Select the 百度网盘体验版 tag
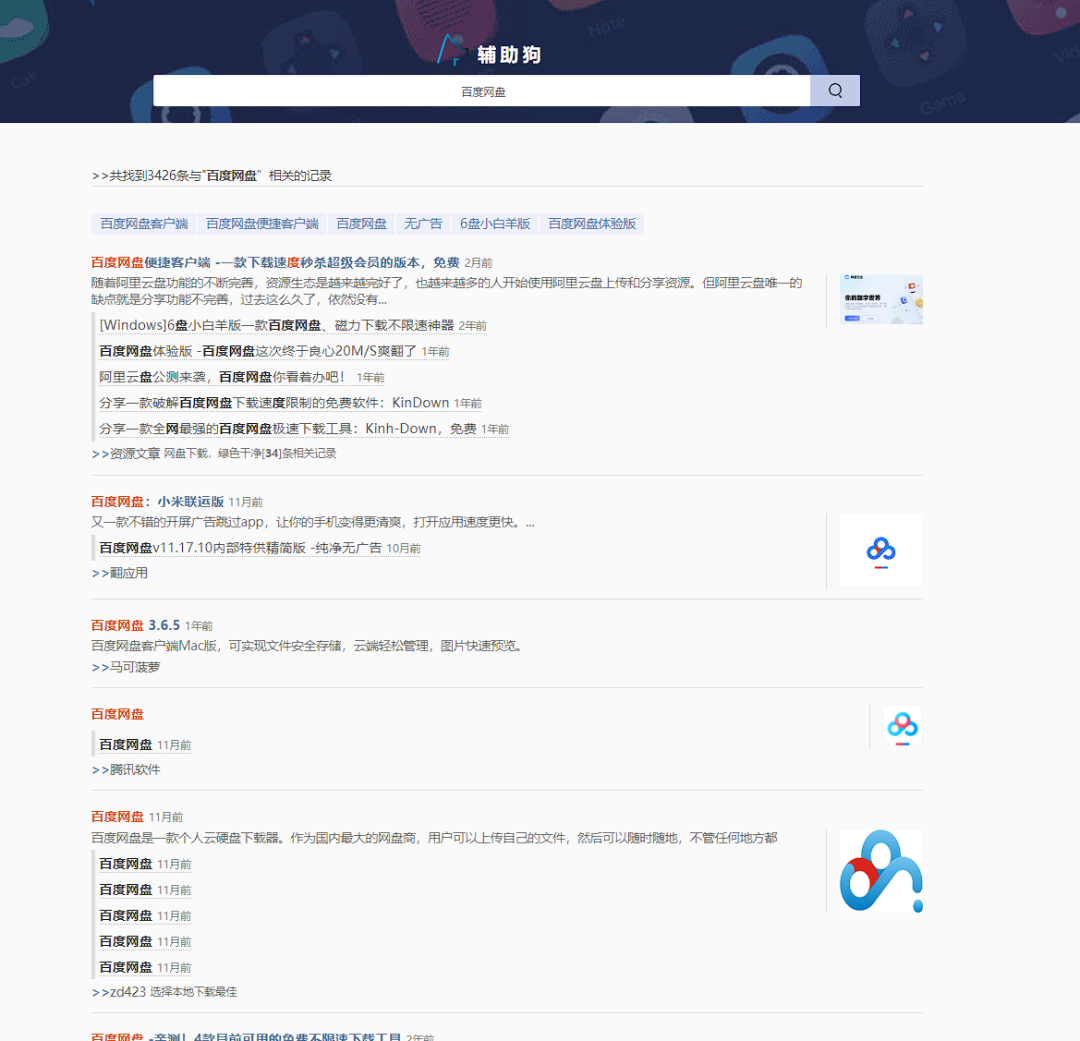Screen dimensions: 1080x1041 click(592, 224)
